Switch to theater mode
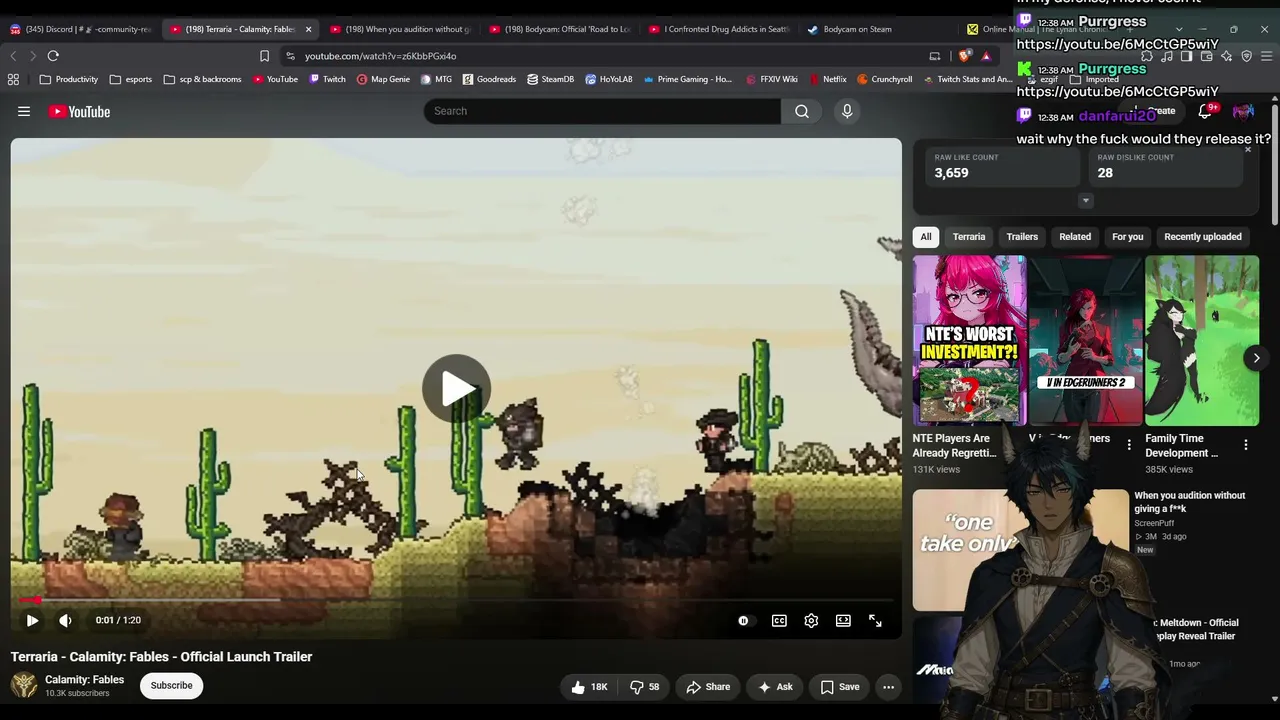 (843, 621)
